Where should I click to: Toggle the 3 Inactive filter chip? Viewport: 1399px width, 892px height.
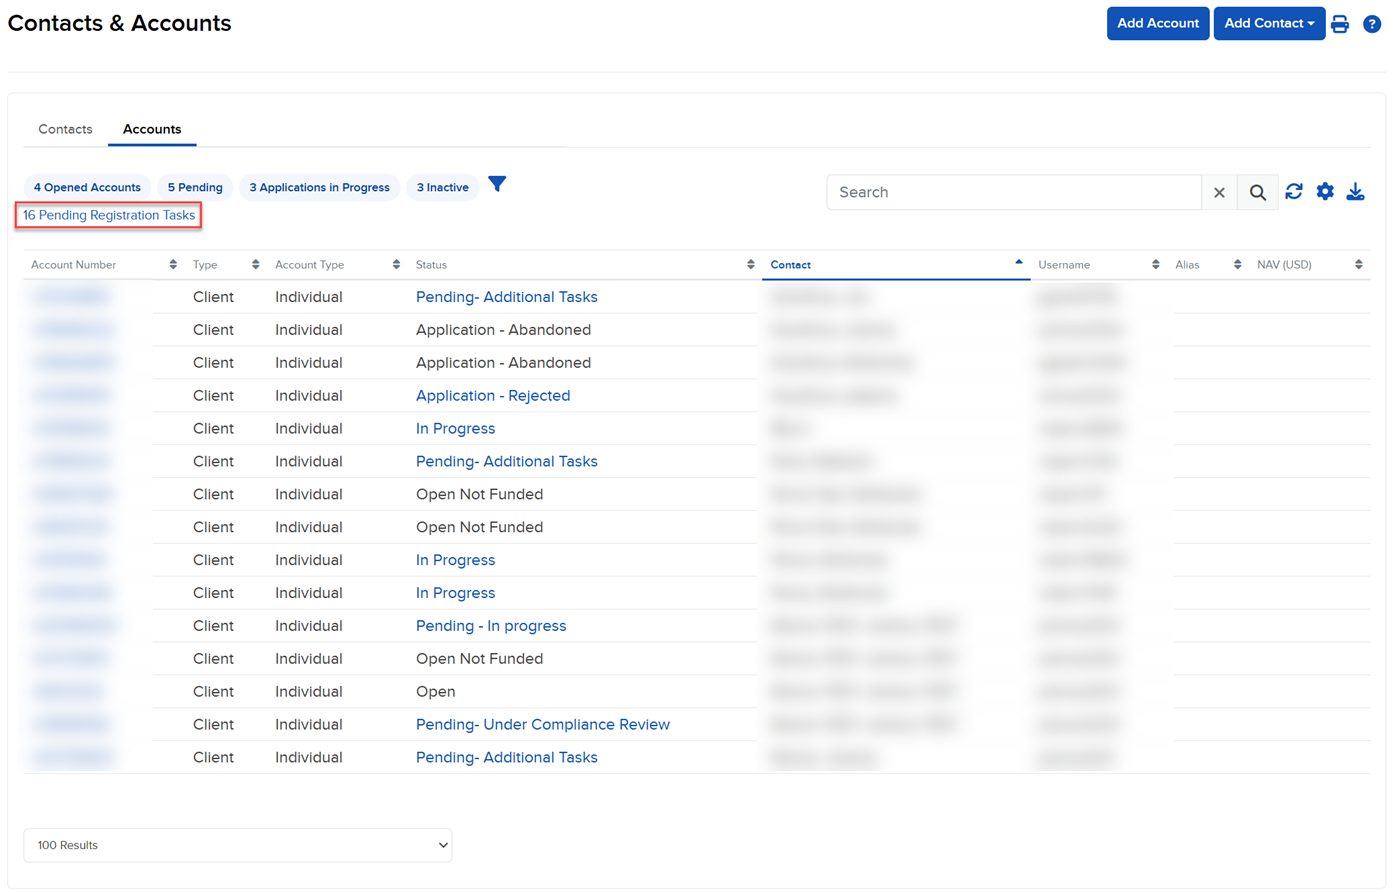(x=442, y=187)
